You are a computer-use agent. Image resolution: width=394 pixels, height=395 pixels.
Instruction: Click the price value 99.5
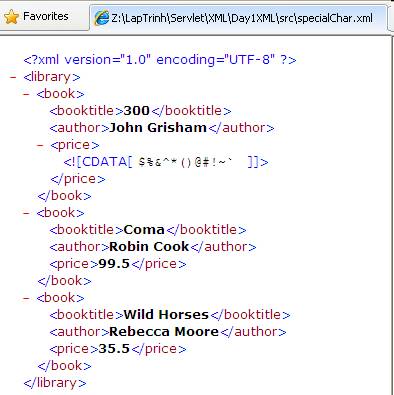tap(114, 264)
